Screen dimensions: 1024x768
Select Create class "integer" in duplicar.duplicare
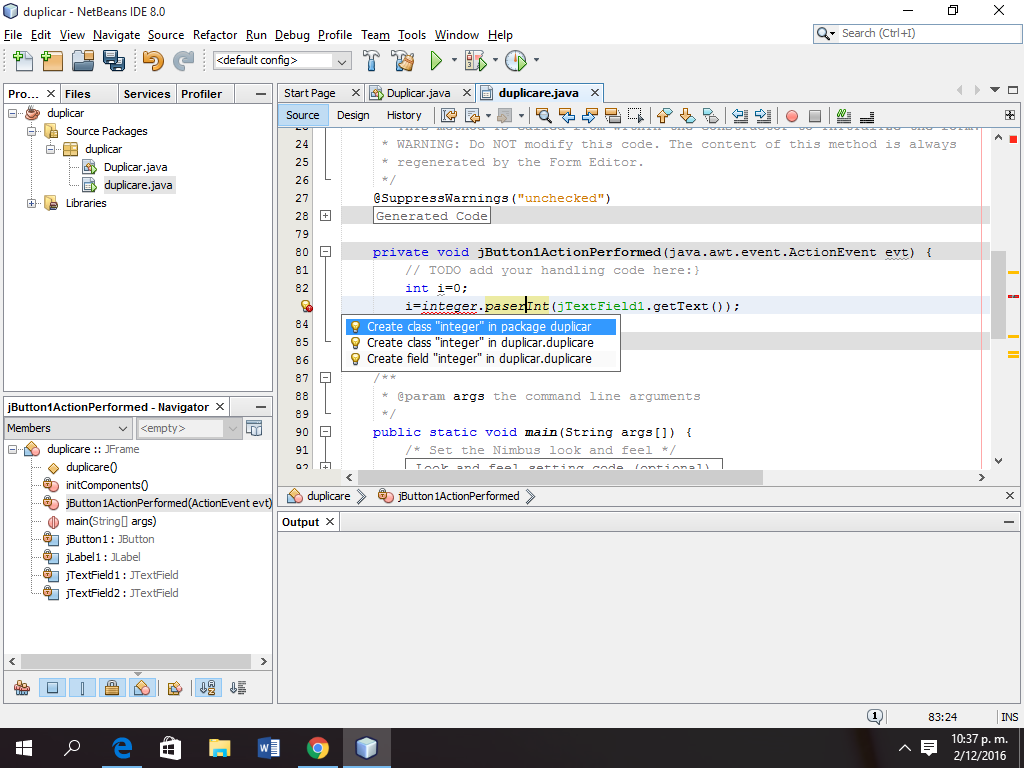[481, 343]
